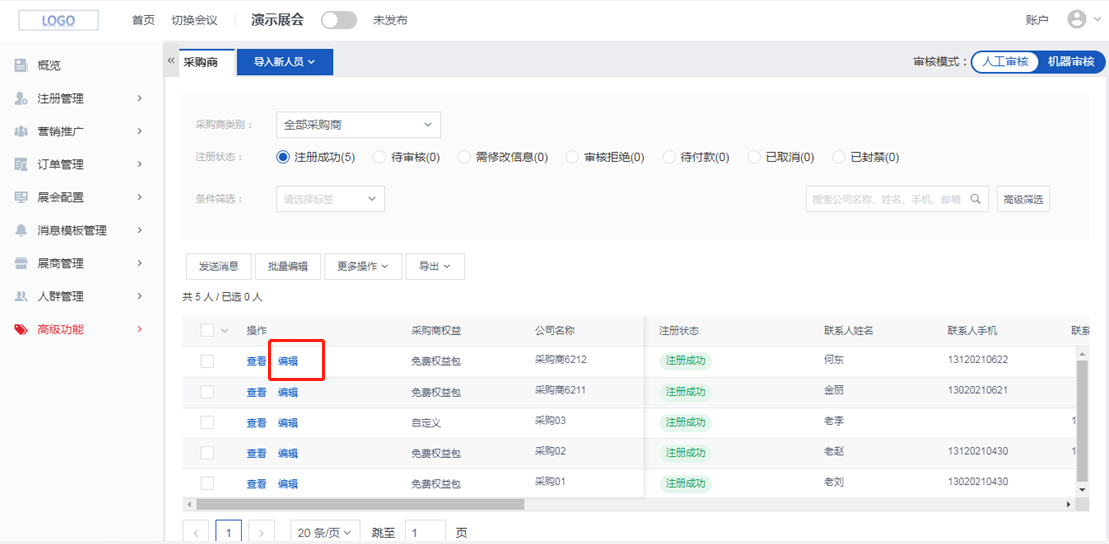Viewport: 1109px width, 544px height.
Task: Switch to 采购商 tab
Action: click(x=200, y=62)
